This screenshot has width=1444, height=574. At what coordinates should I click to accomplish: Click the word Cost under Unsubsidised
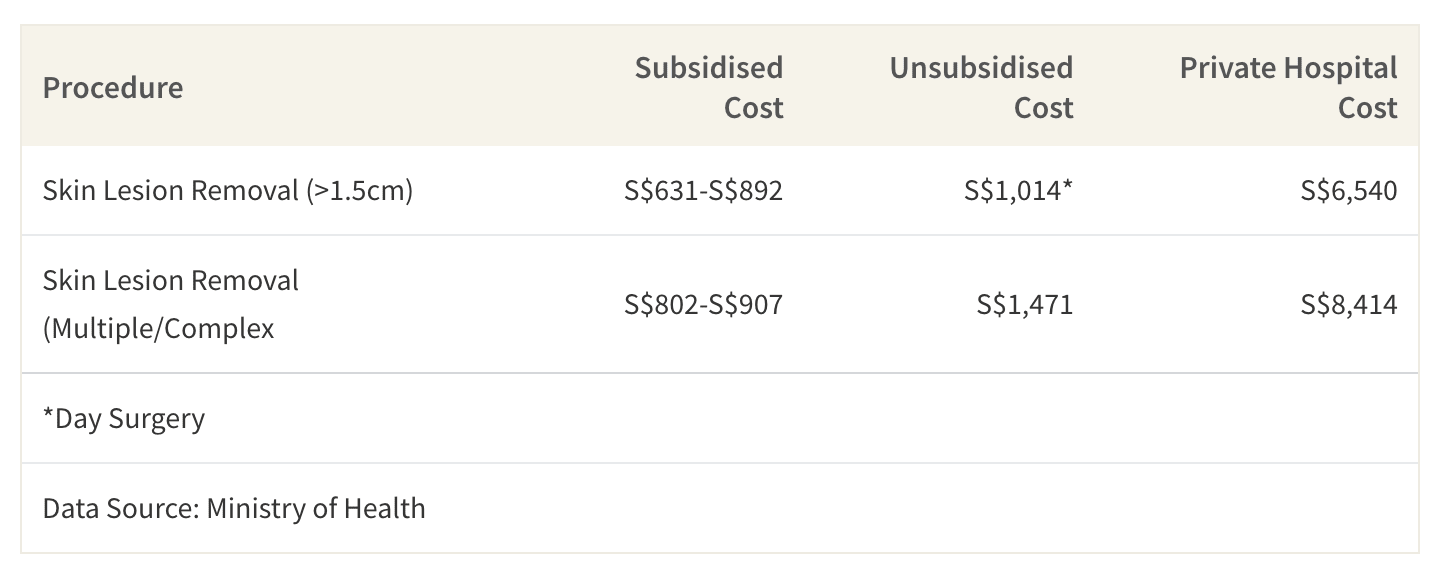tap(1044, 108)
